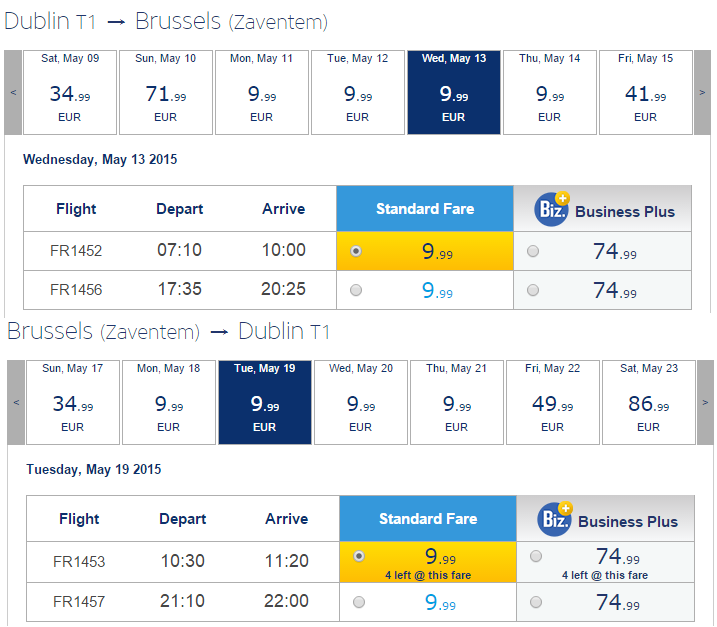717x627 pixels.
Task: Select the Sat, May 09 outbound date
Action: click(70, 92)
